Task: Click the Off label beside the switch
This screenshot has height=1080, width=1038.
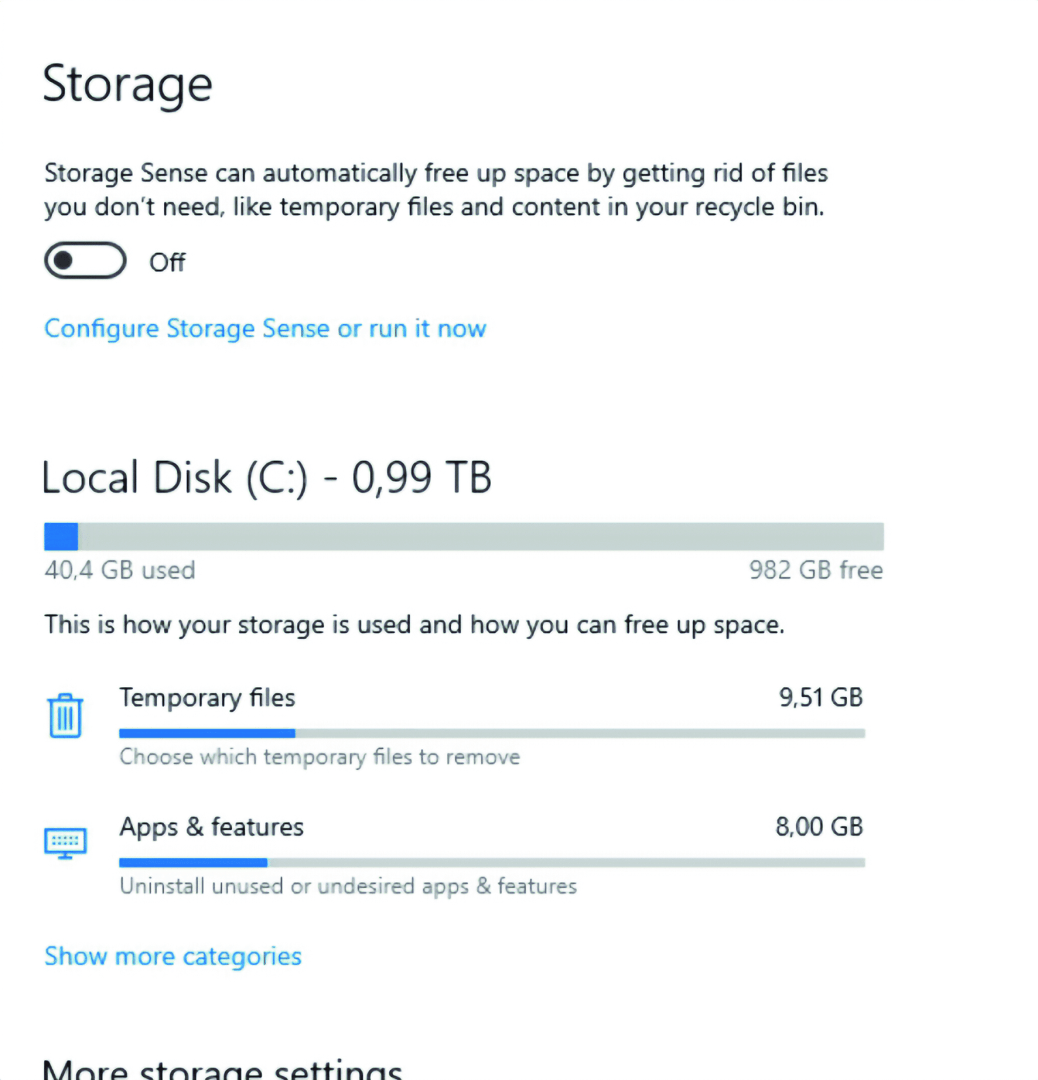Action: coord(167,263)
